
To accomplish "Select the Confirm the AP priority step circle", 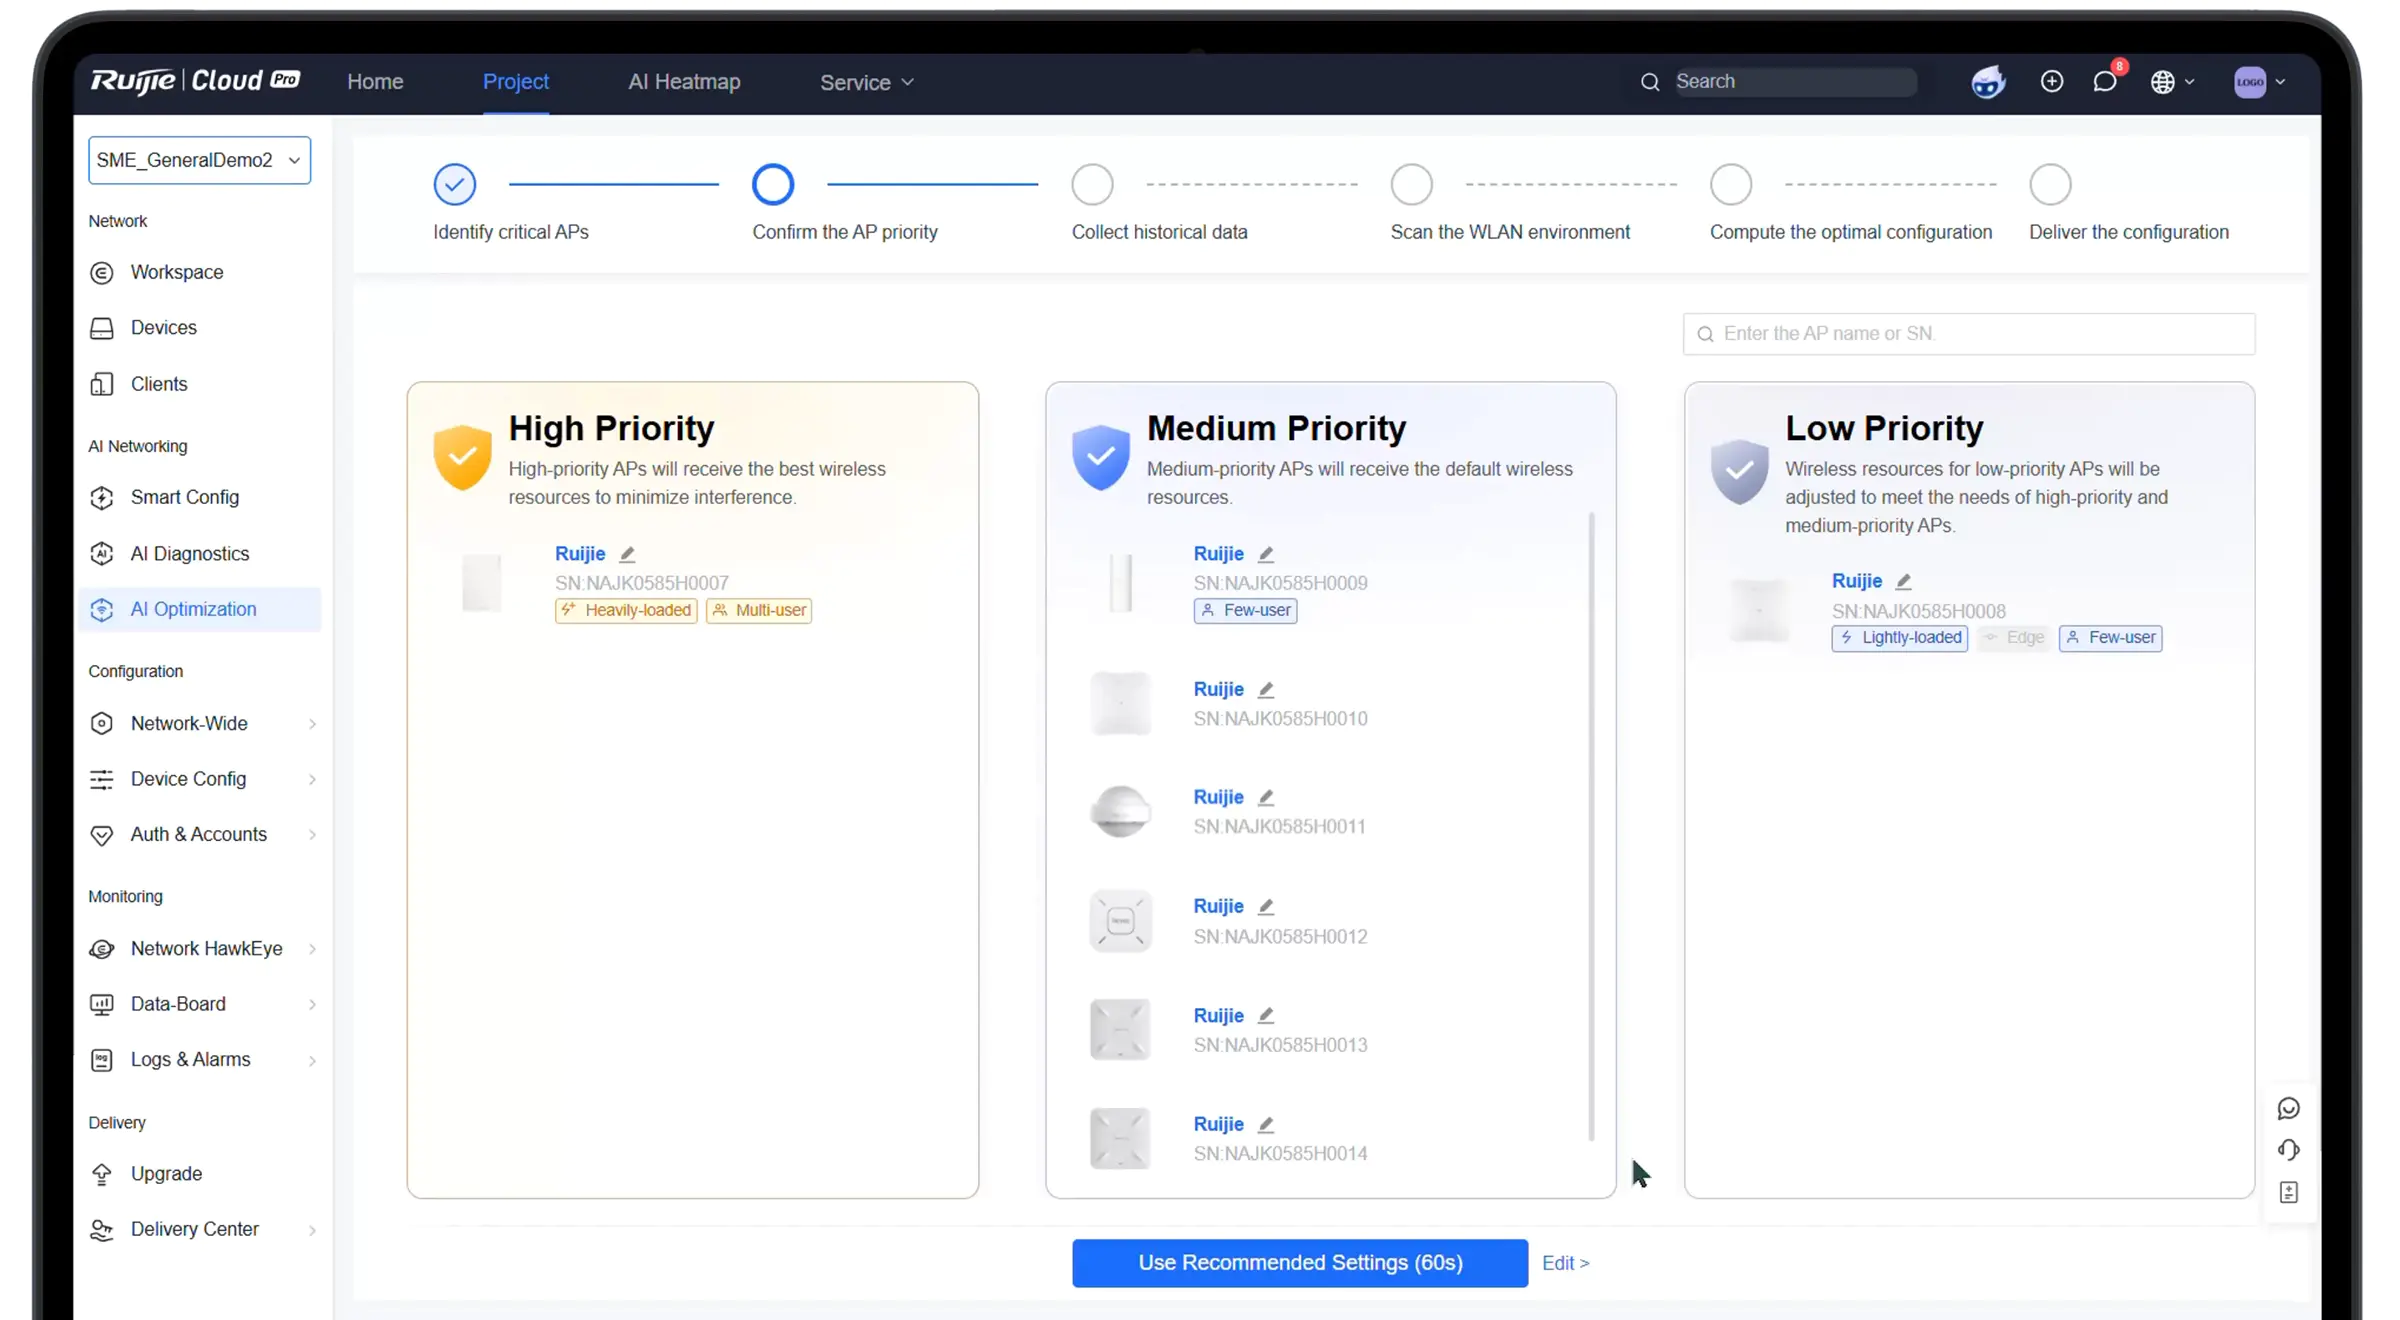I will tap(773, 185).
